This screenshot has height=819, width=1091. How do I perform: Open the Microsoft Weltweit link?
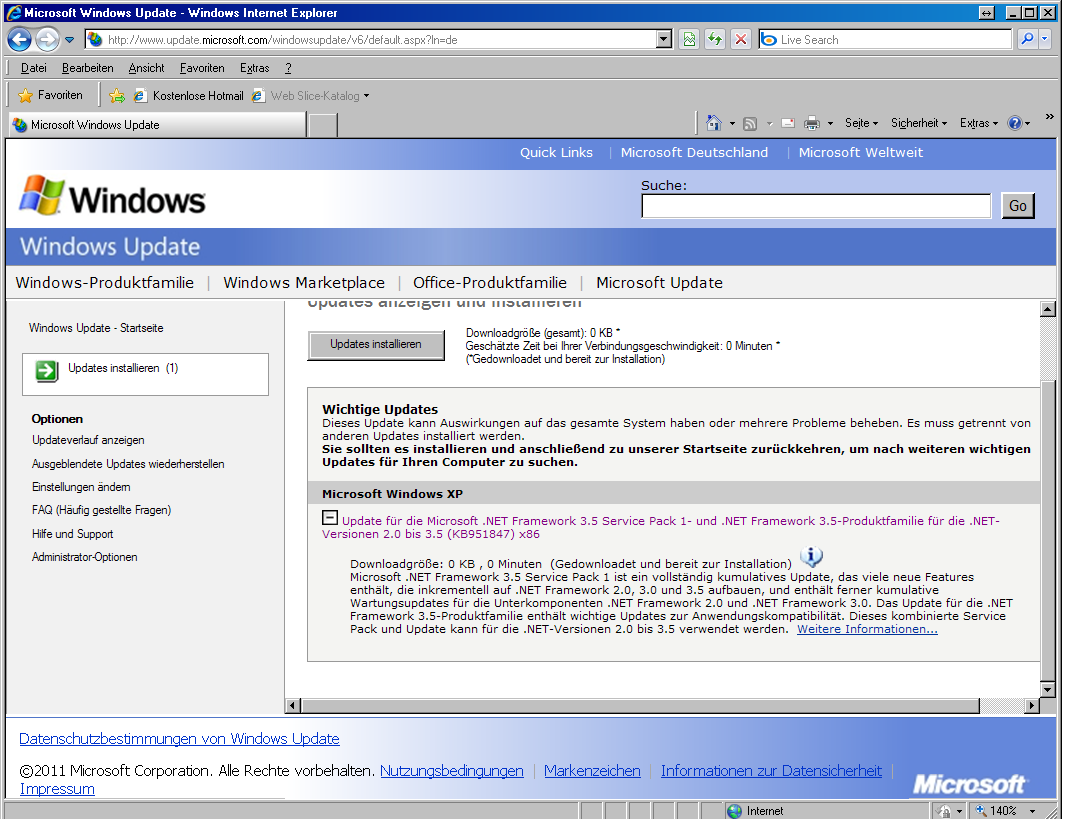[x=861, y=152]
